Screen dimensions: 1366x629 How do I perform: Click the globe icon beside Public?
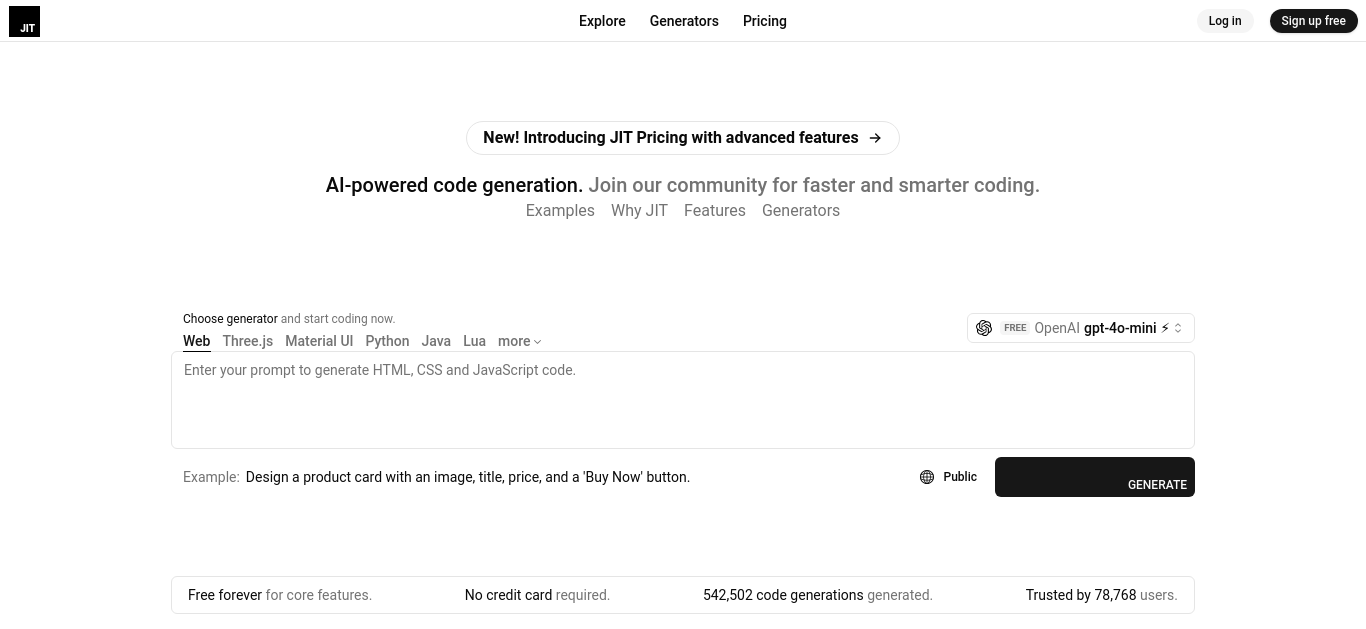[927, 477]
